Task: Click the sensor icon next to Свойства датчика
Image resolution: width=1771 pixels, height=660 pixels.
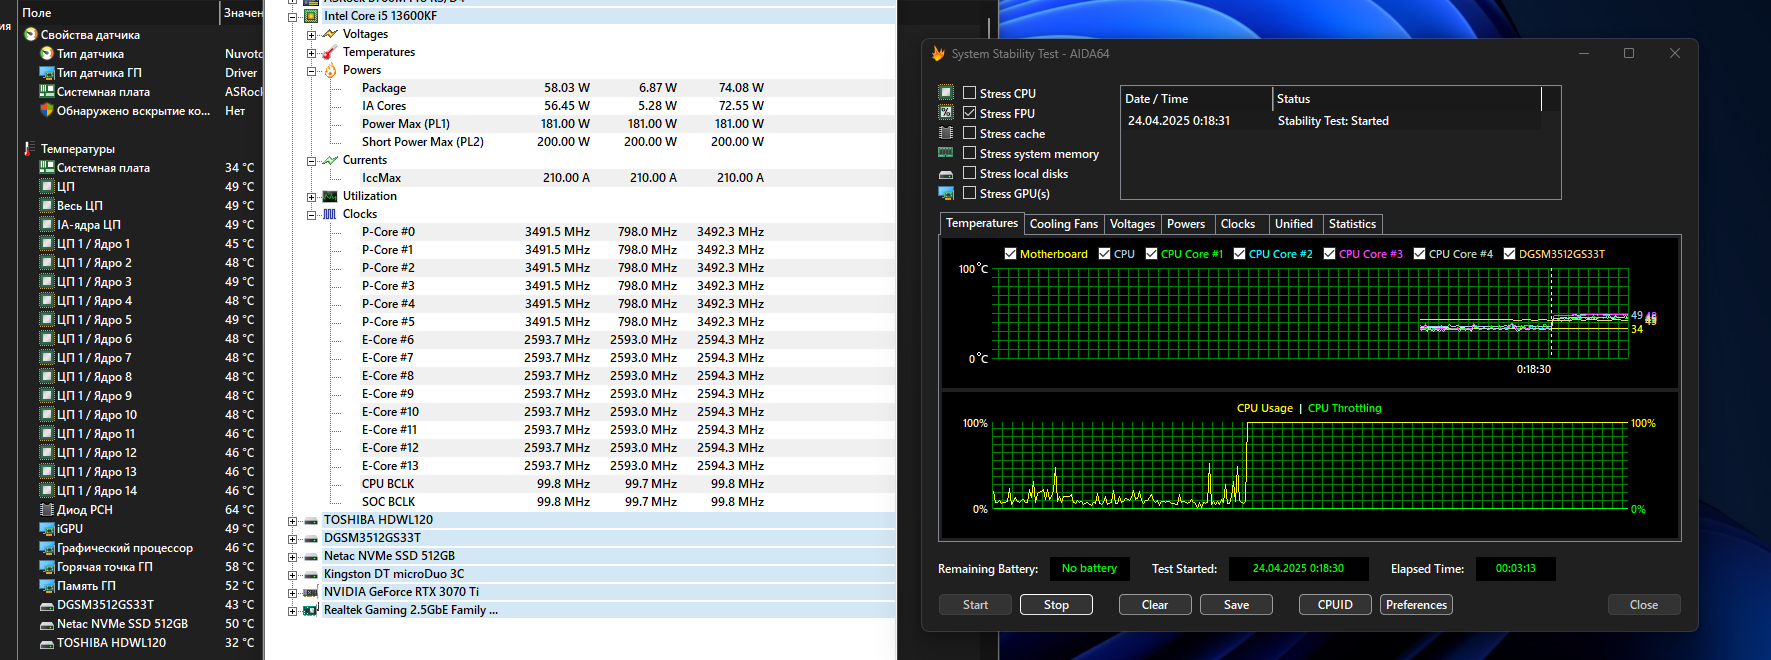Action: tap(31, 35)
